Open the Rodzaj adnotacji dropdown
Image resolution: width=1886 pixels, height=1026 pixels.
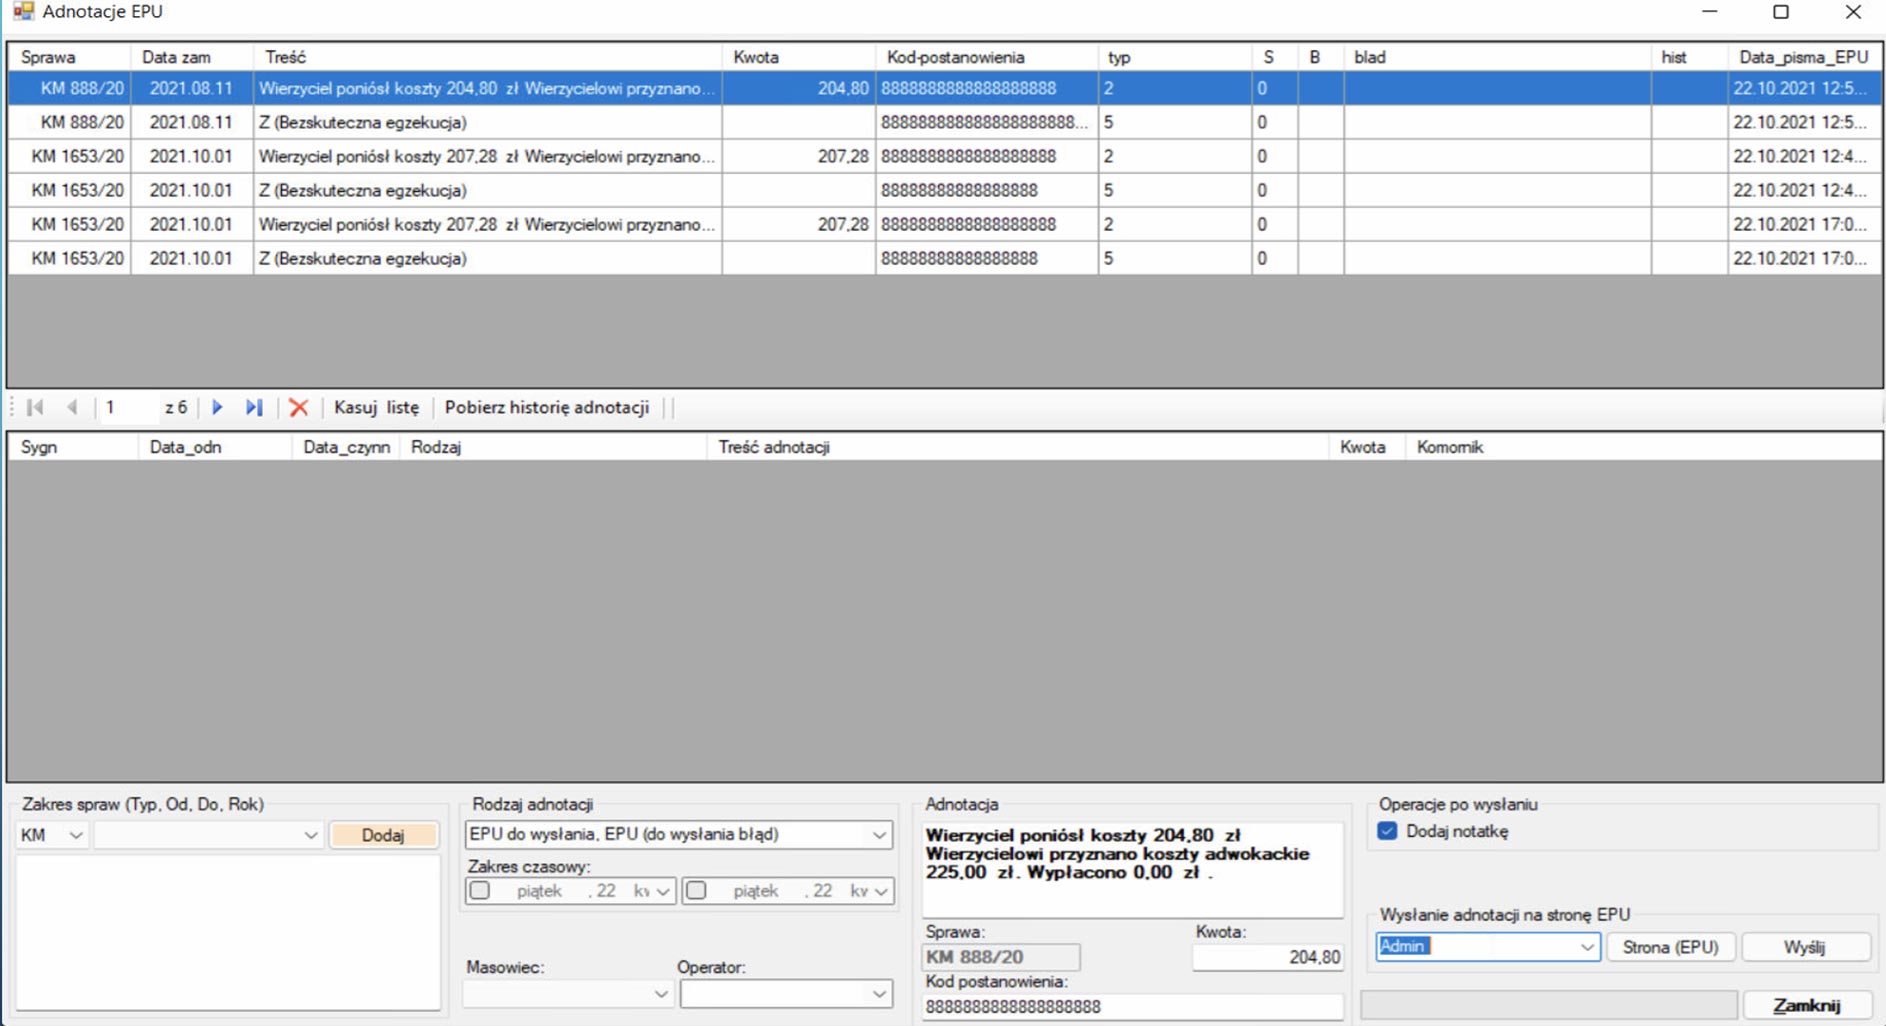879,835
